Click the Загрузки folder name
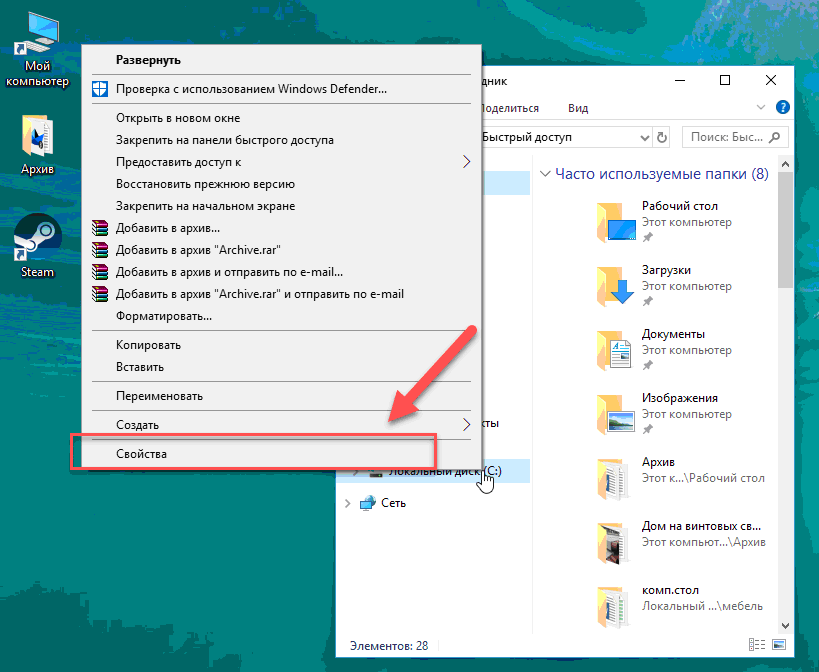 point(666,270)
